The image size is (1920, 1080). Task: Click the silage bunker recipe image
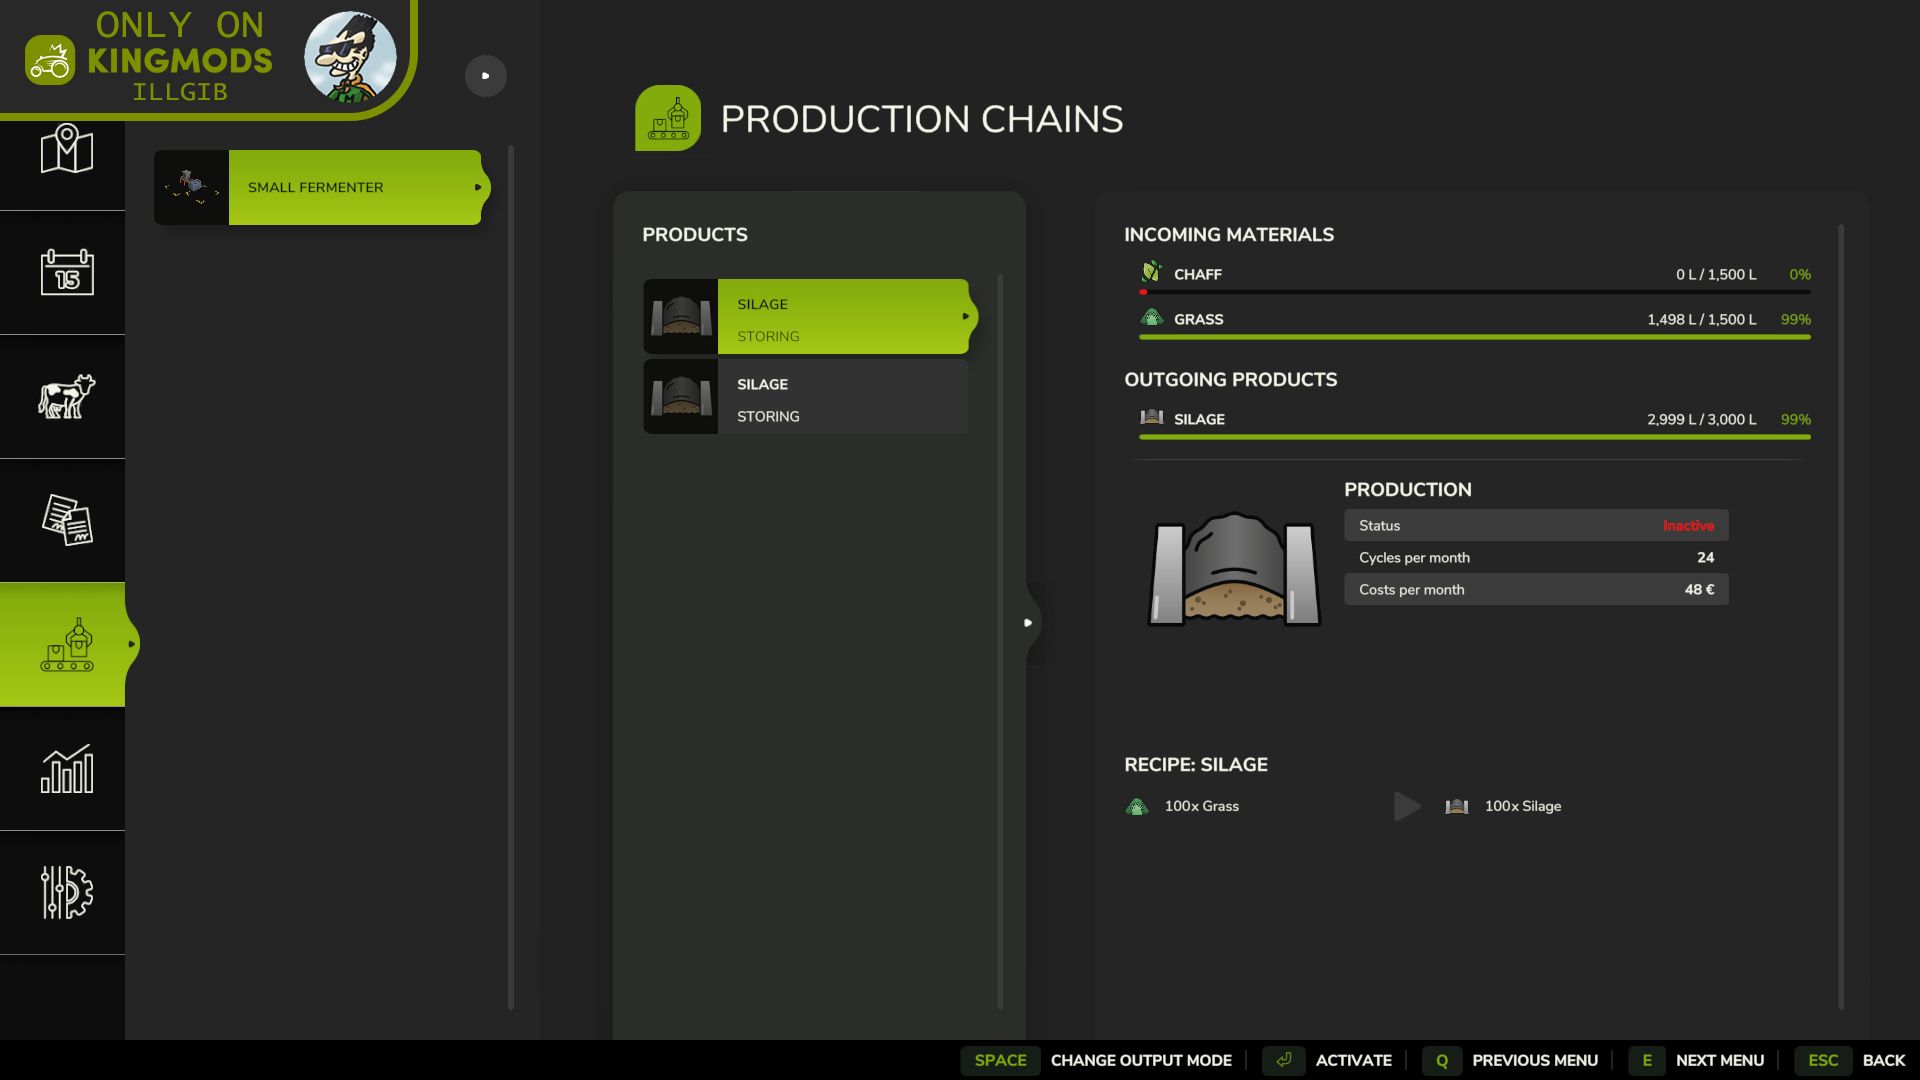1233,570
